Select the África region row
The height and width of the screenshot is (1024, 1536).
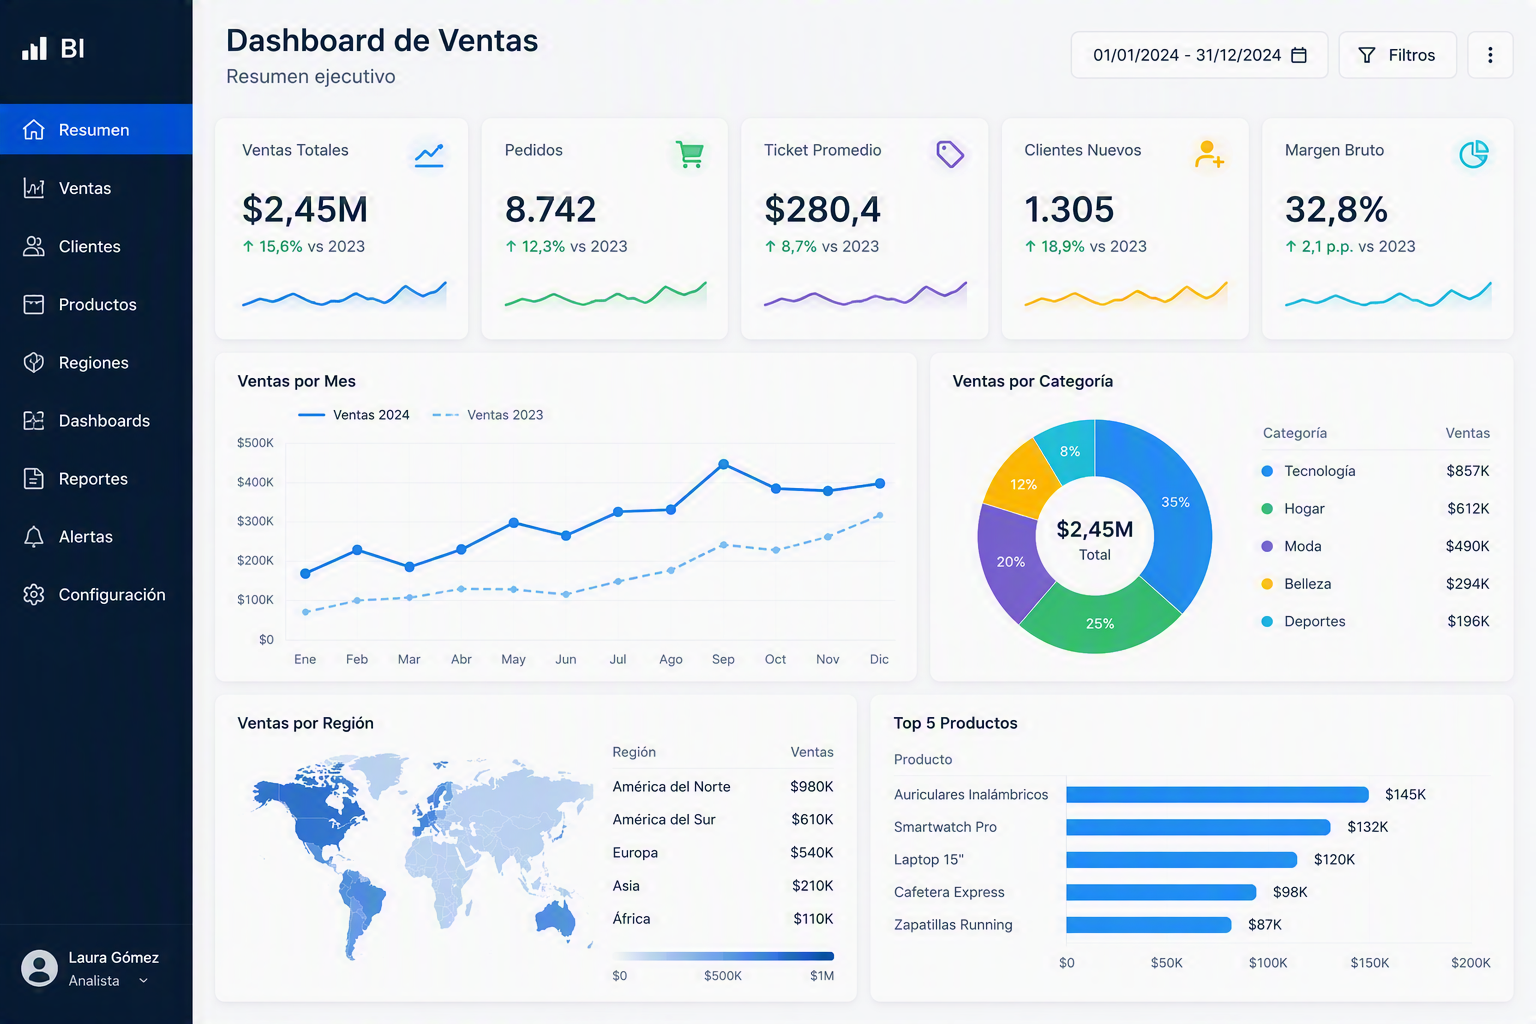[723, 919]
